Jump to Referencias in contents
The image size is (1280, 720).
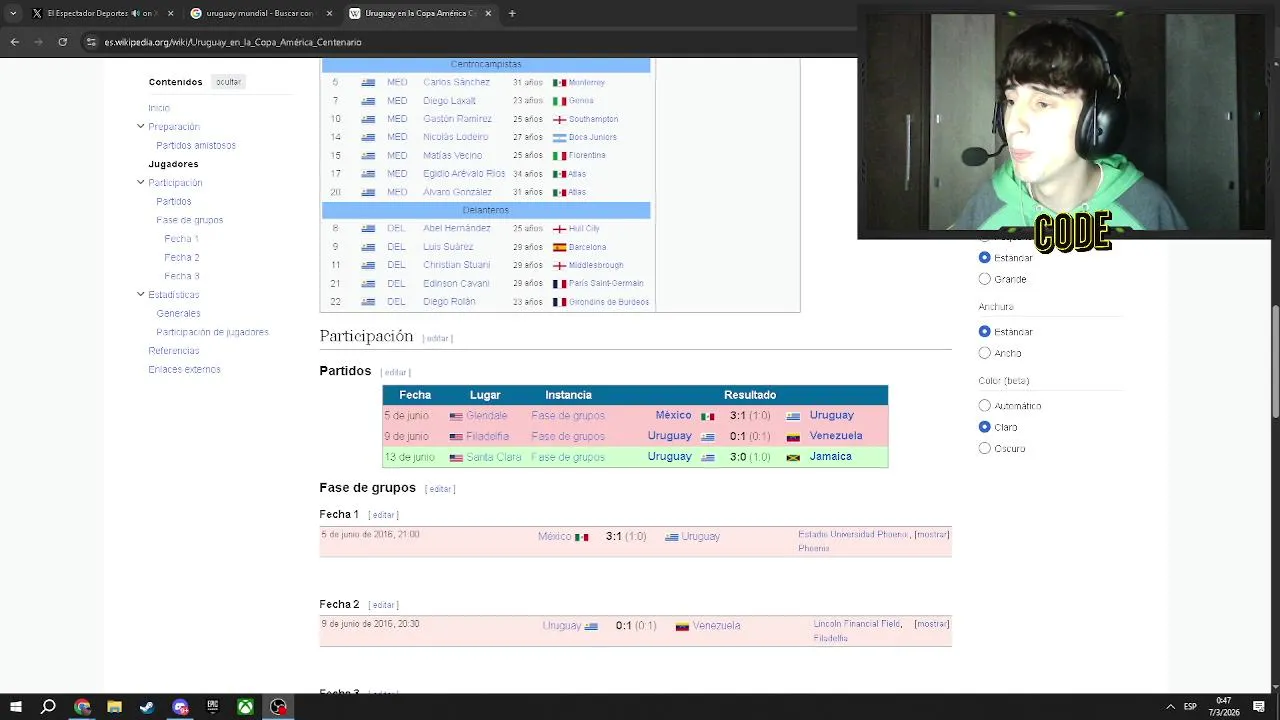tap(174, 351)
